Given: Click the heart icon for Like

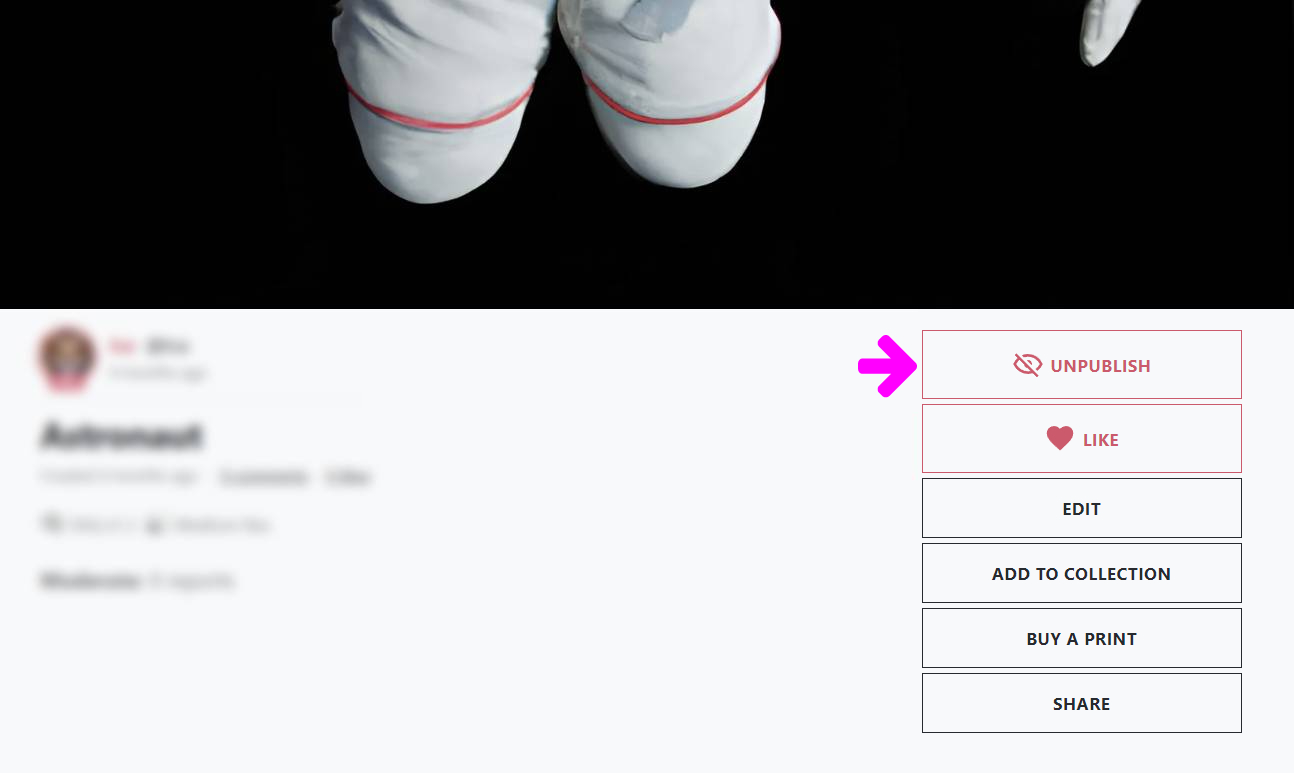Looking at the screenshot, I should [x=1060, y=438].
